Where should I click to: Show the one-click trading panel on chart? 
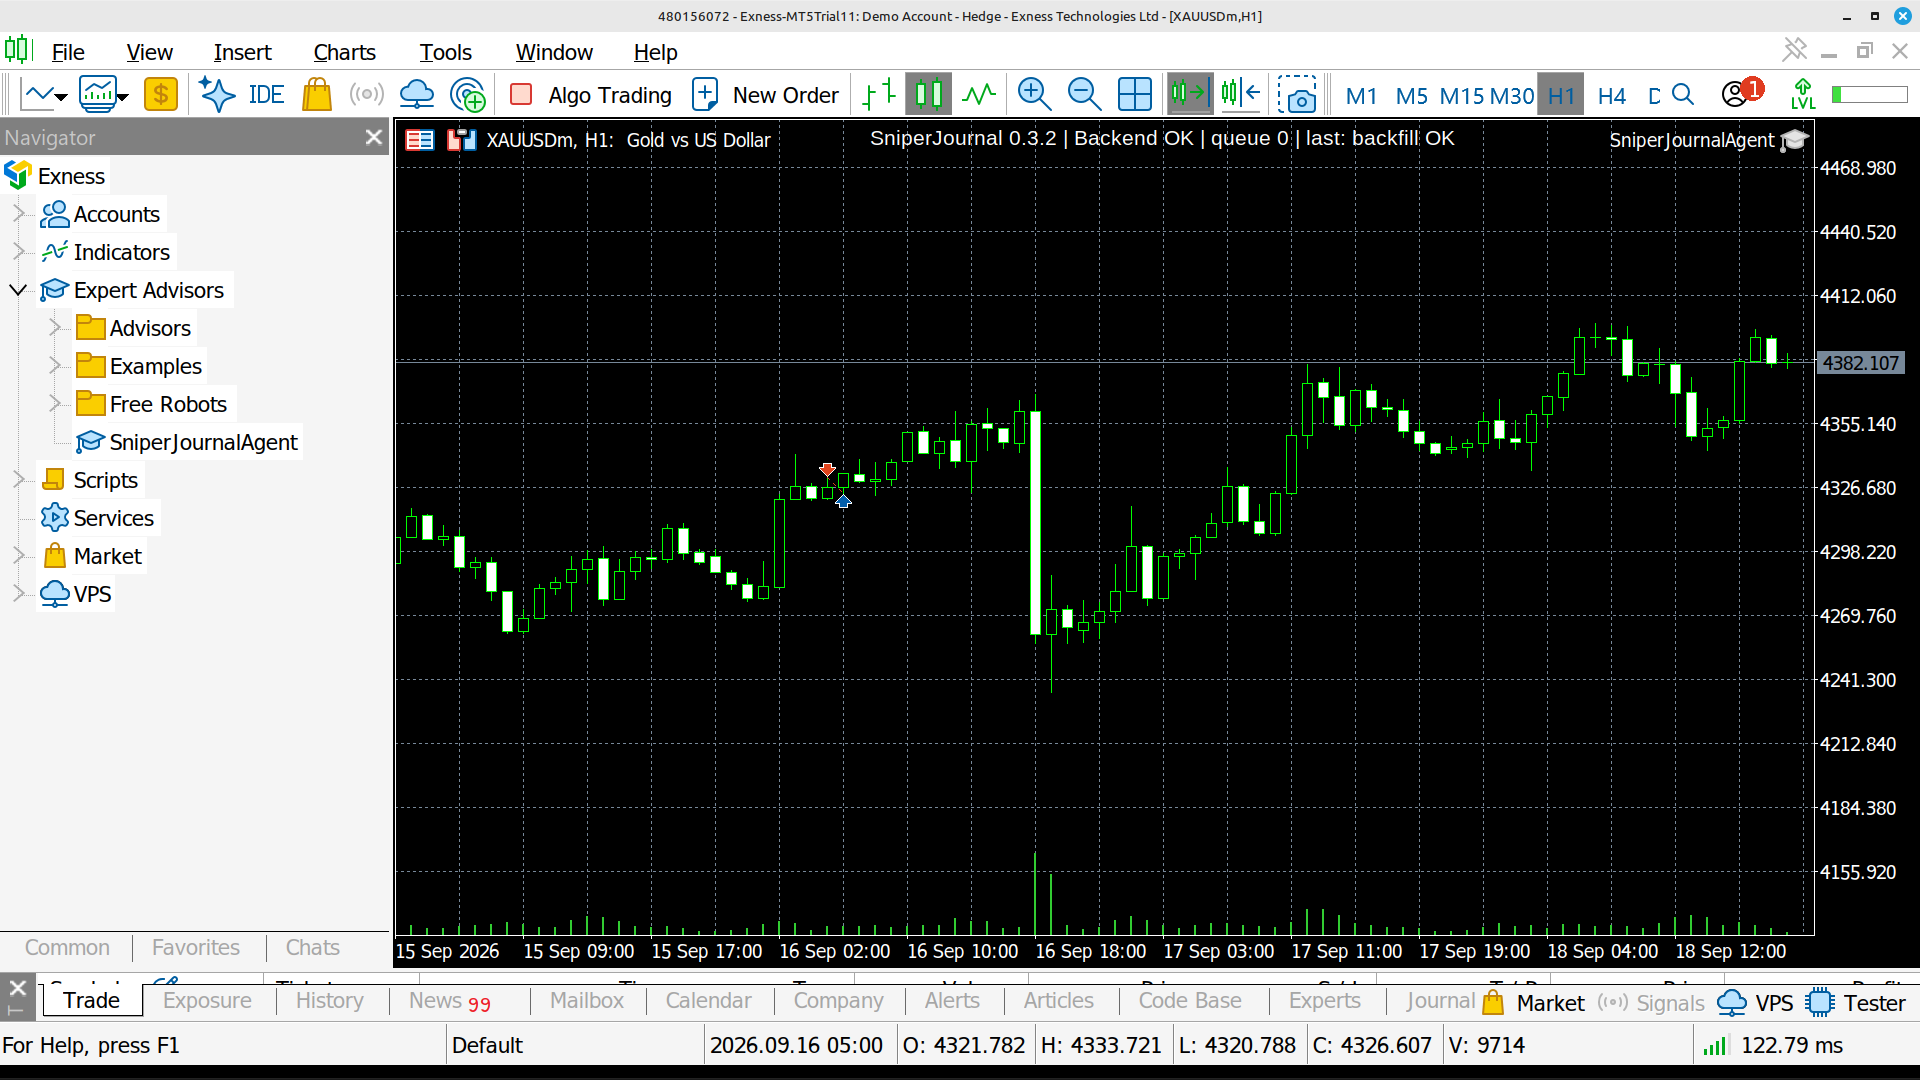(419, 140)
